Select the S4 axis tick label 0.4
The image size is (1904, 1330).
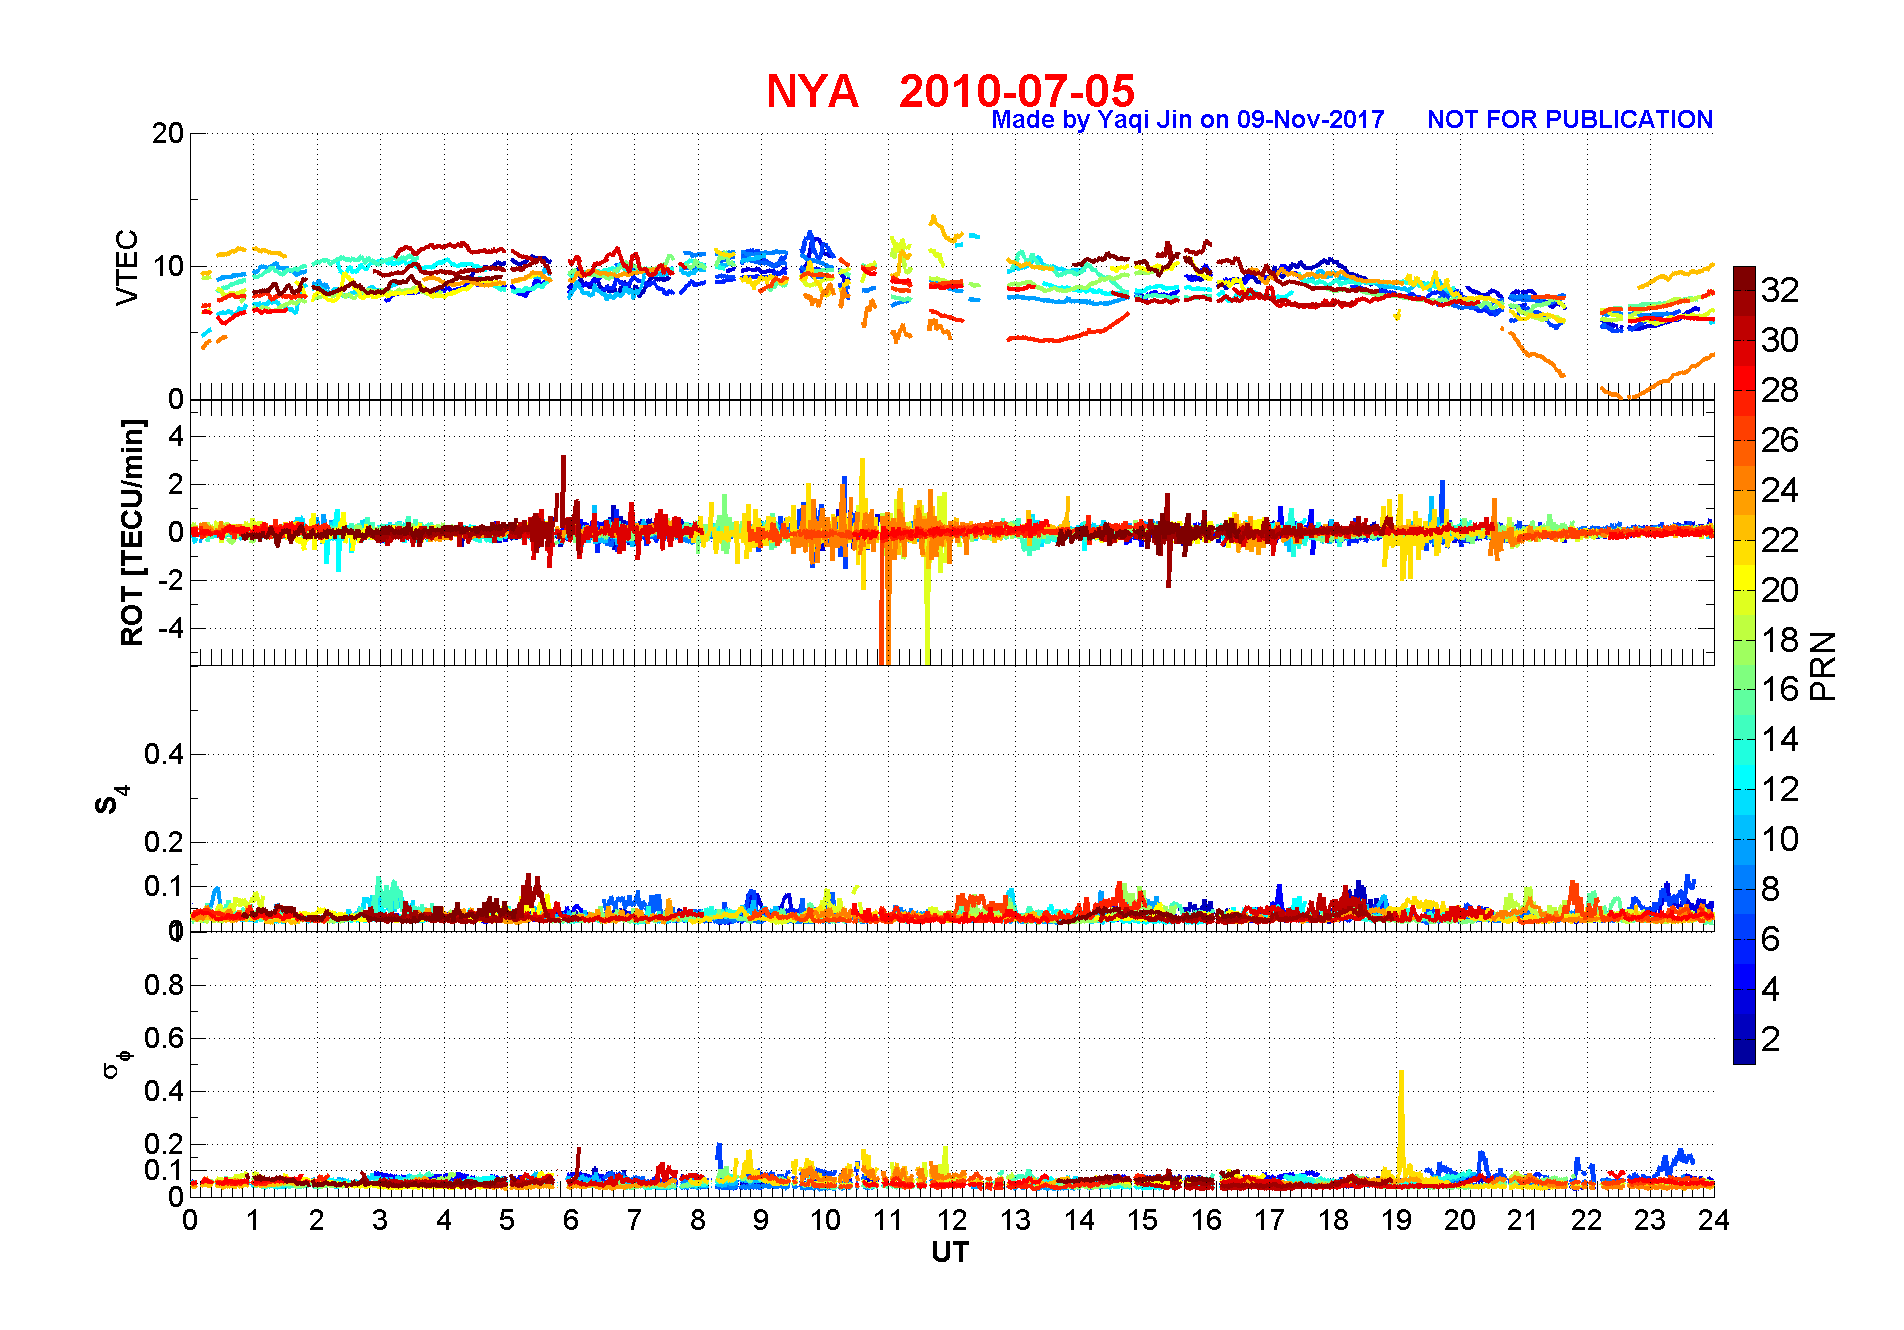(164, 754)
